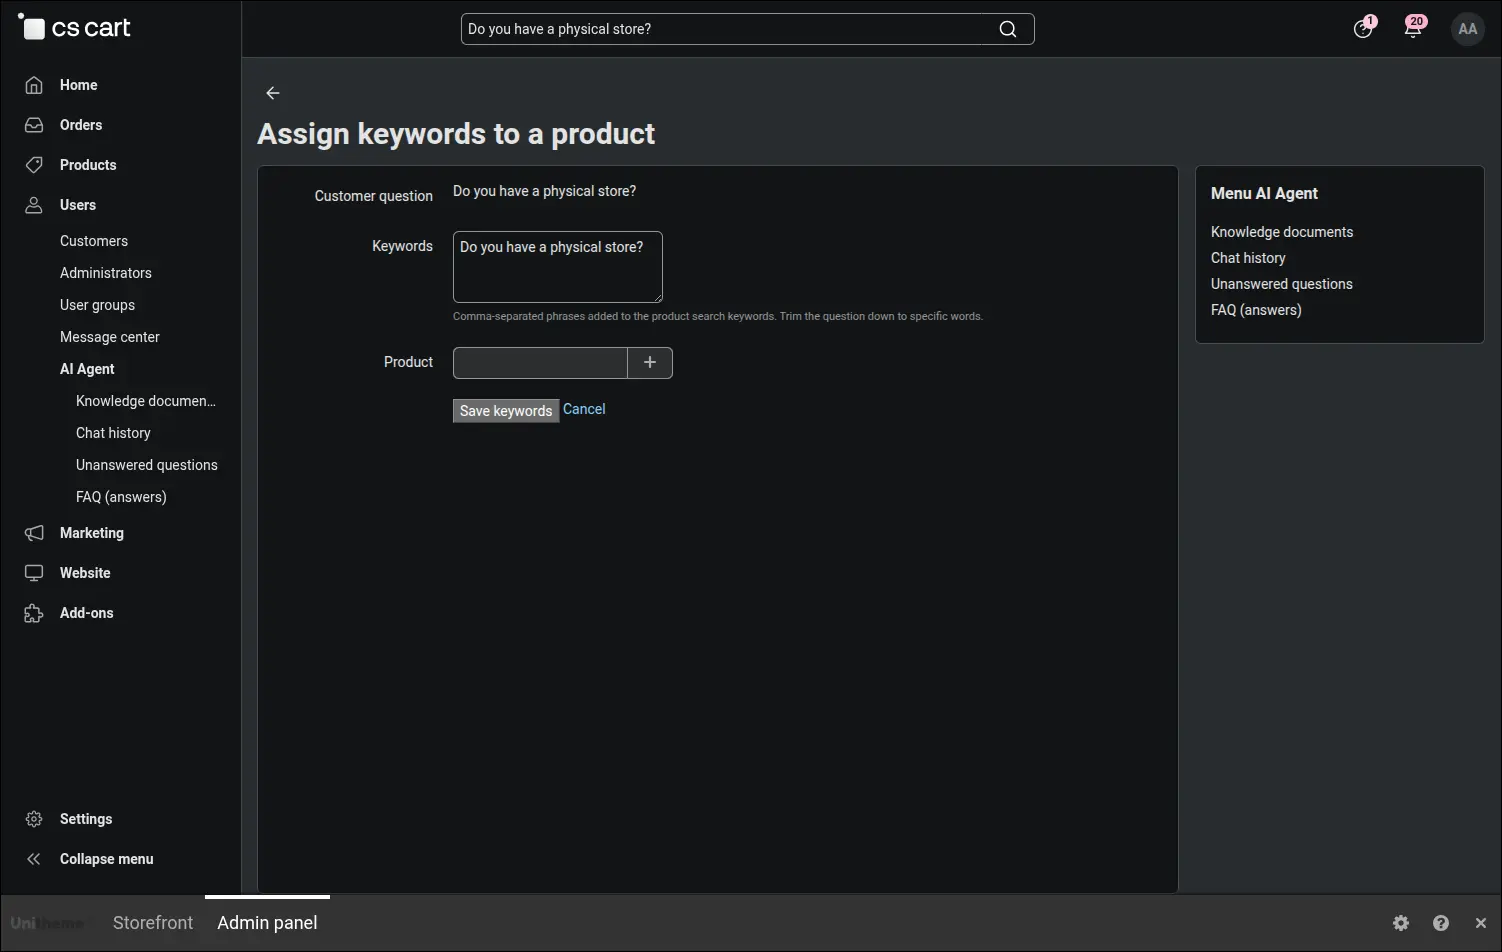Click the Customer question text value

tap(544, 191)
